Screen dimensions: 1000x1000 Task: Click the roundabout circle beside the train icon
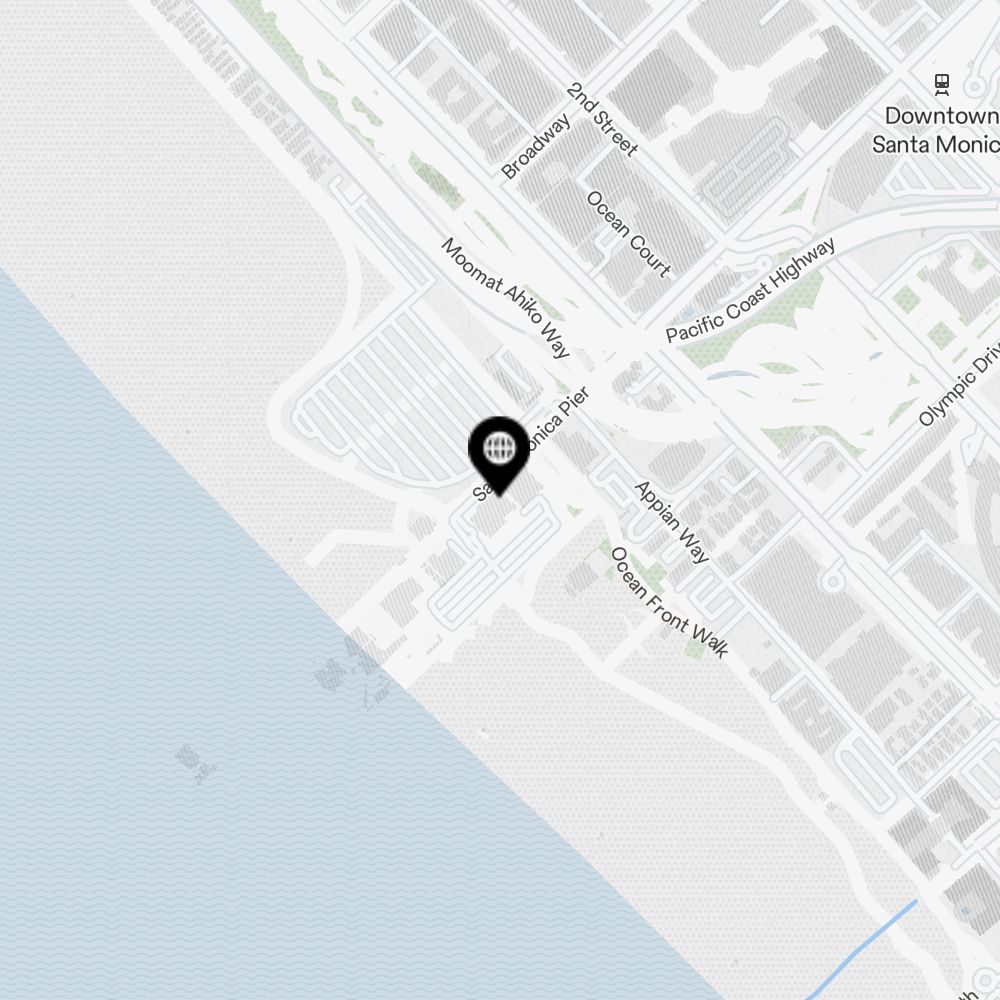click(x=974, y=86)
